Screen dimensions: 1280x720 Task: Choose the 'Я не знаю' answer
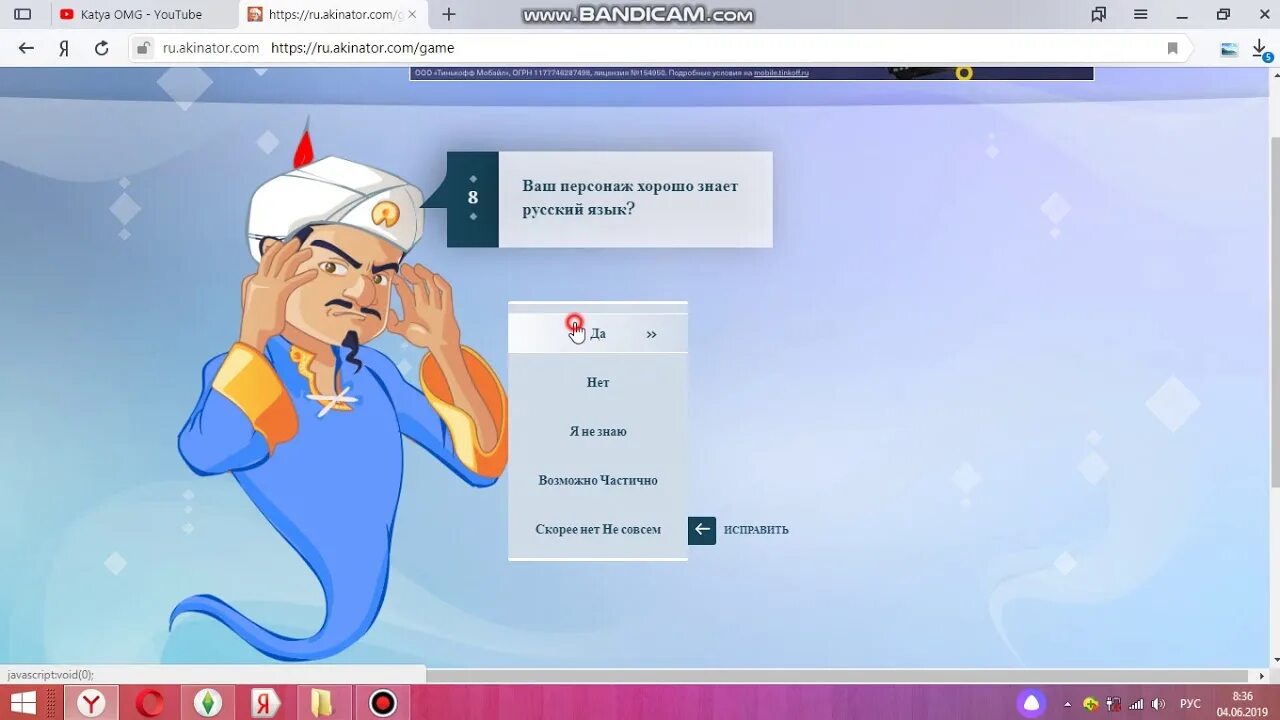pos(598,431)
